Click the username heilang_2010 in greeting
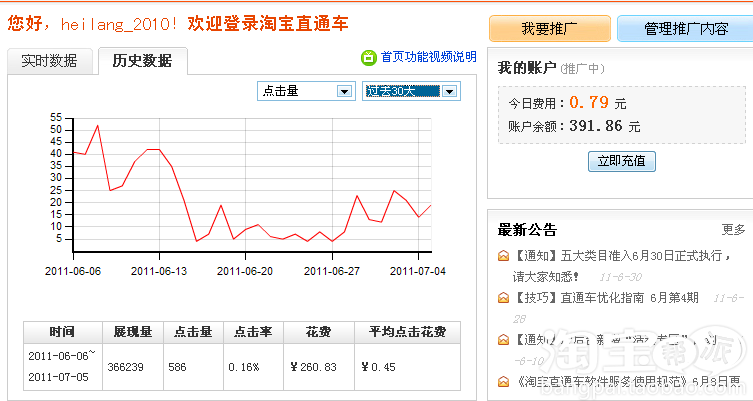Image resolution: width=753 pixels, height=401 pixels. point(114,24)
